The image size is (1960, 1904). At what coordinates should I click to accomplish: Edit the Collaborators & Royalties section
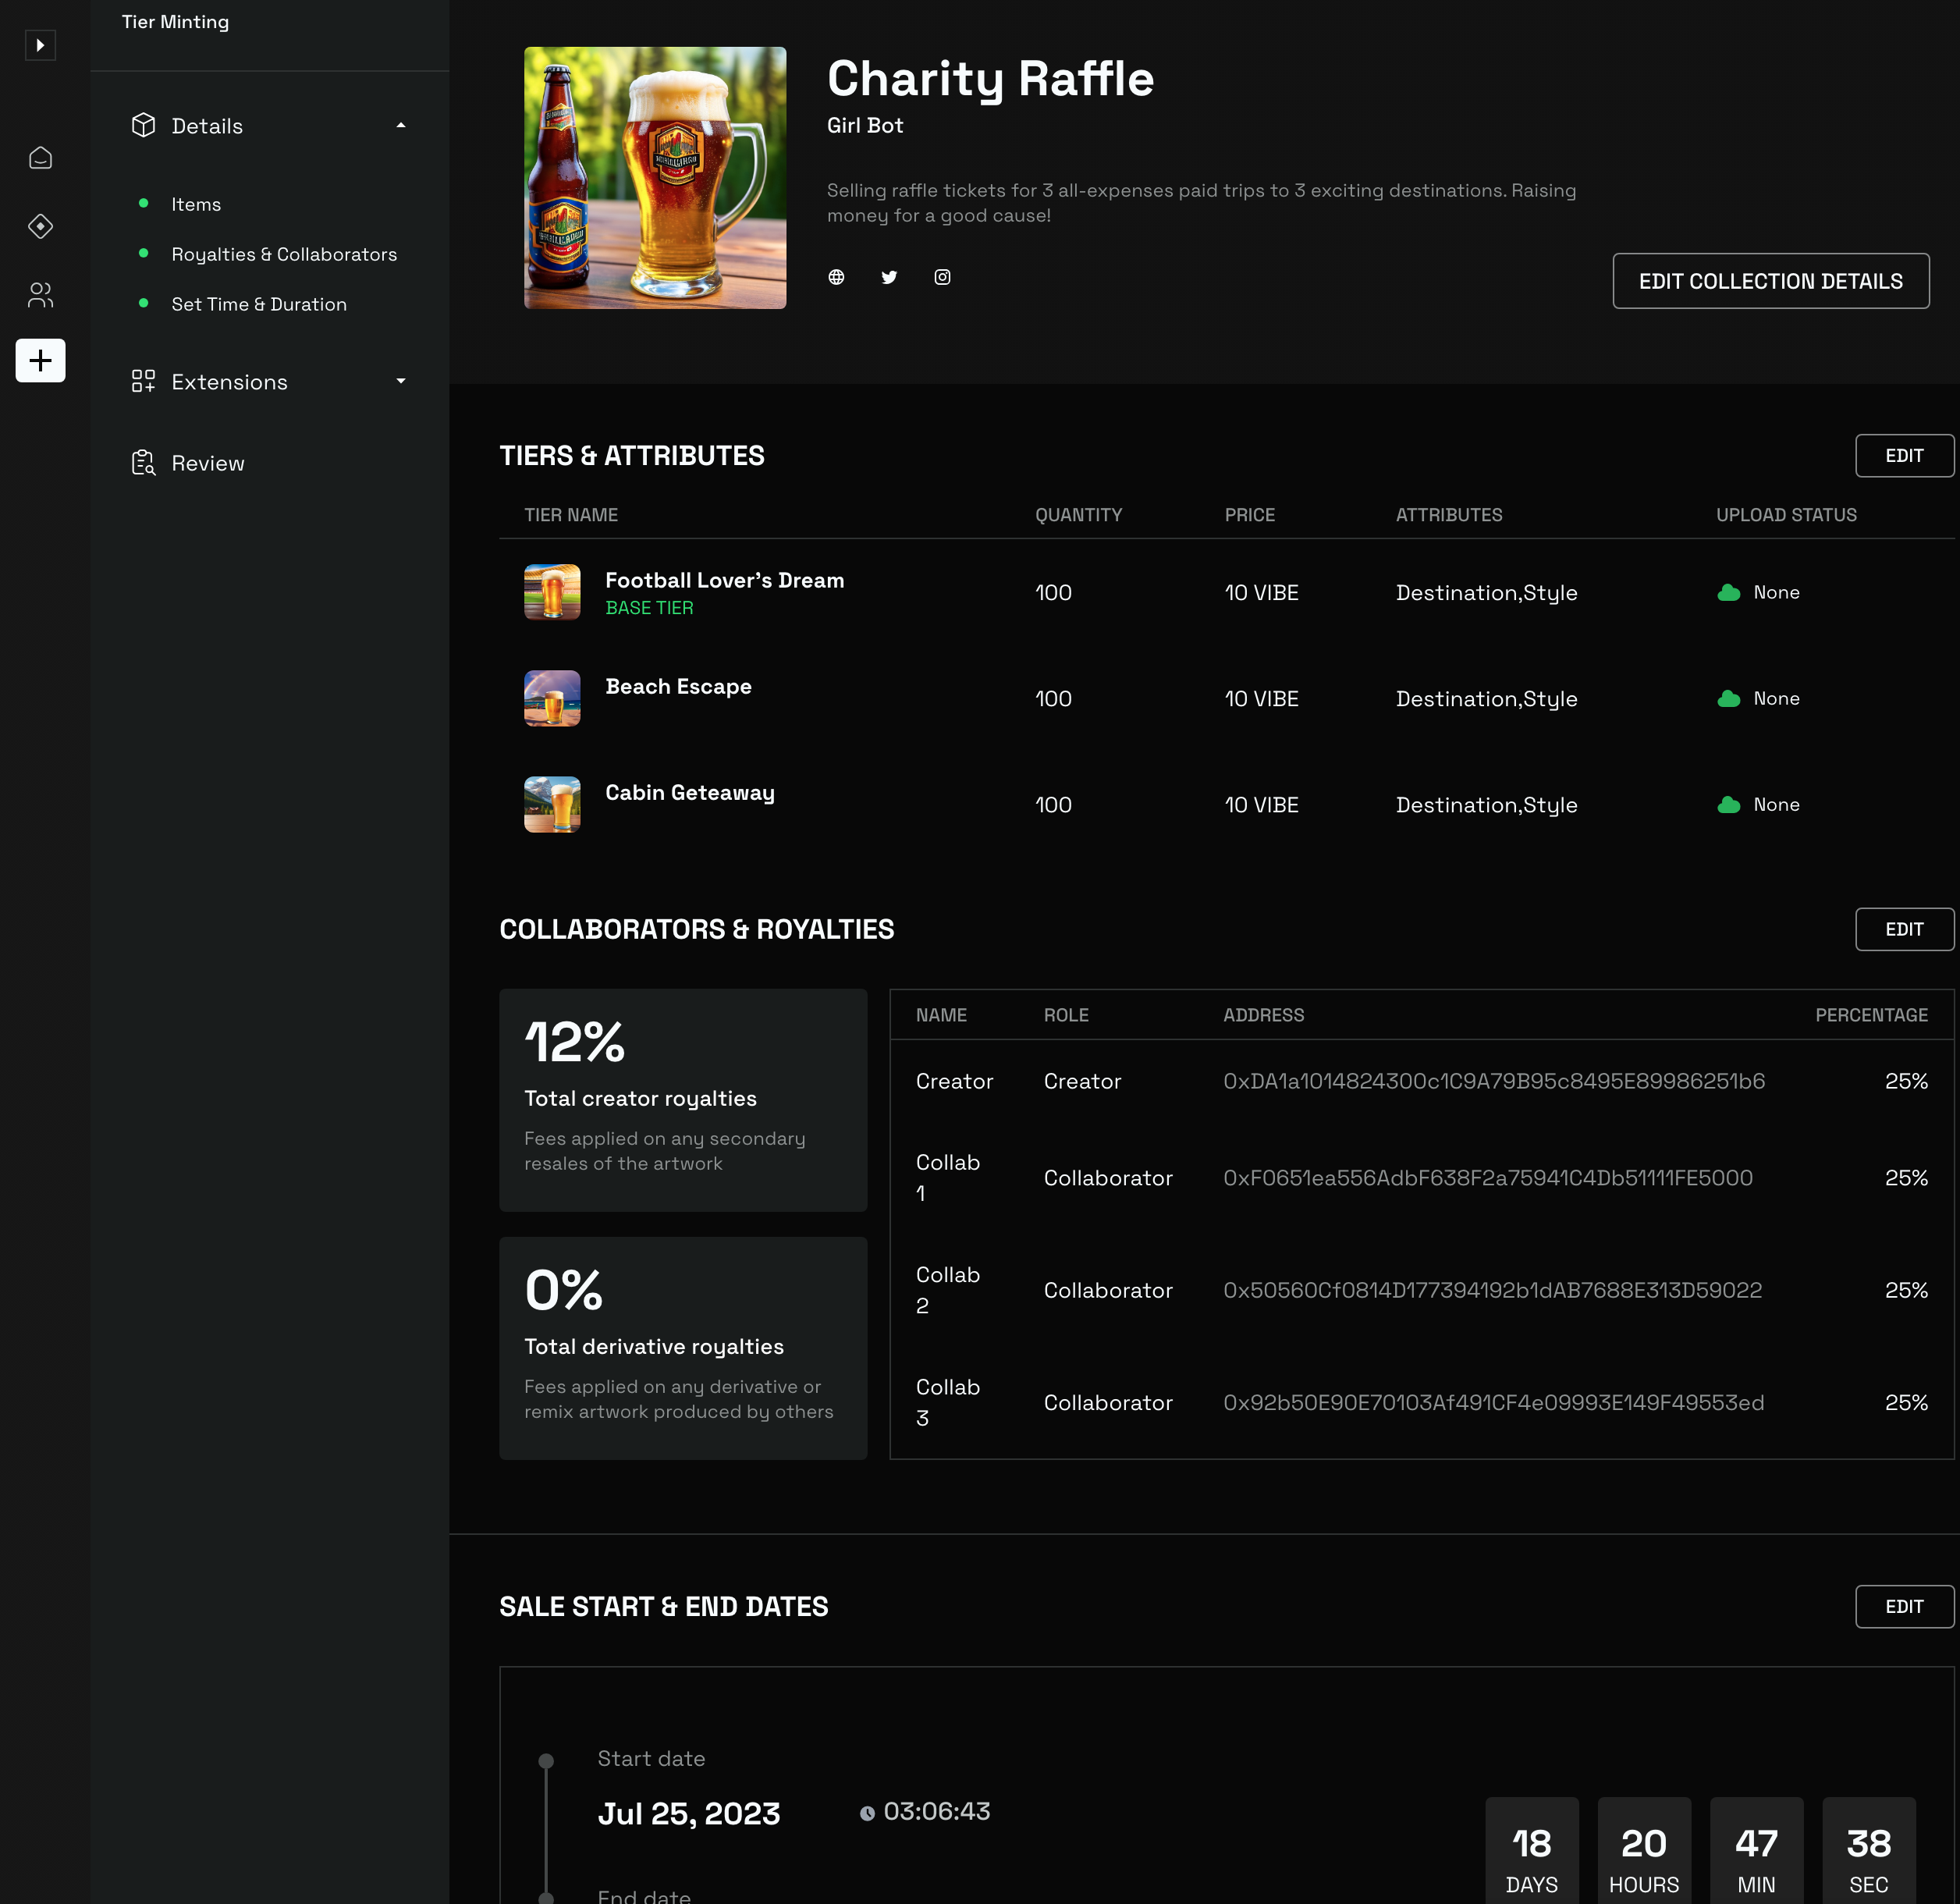(x=1903, y=930)
